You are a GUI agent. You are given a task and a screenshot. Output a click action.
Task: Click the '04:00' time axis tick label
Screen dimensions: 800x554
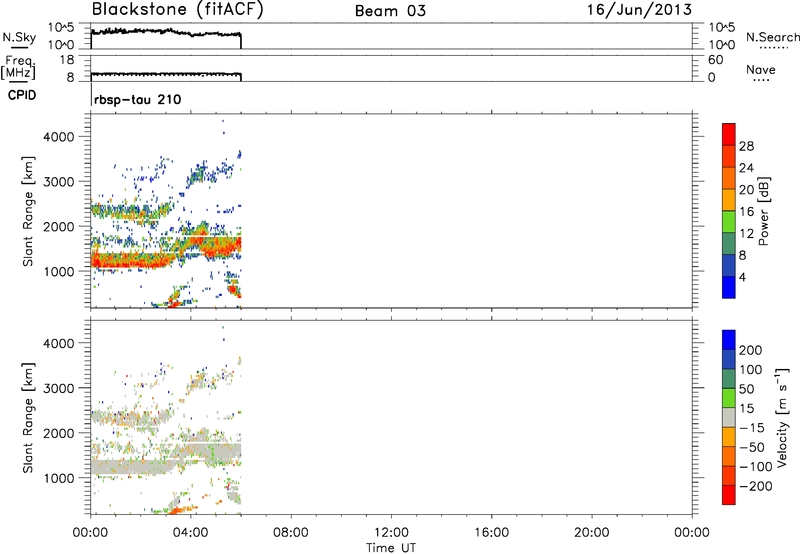(x=190, y=533)
